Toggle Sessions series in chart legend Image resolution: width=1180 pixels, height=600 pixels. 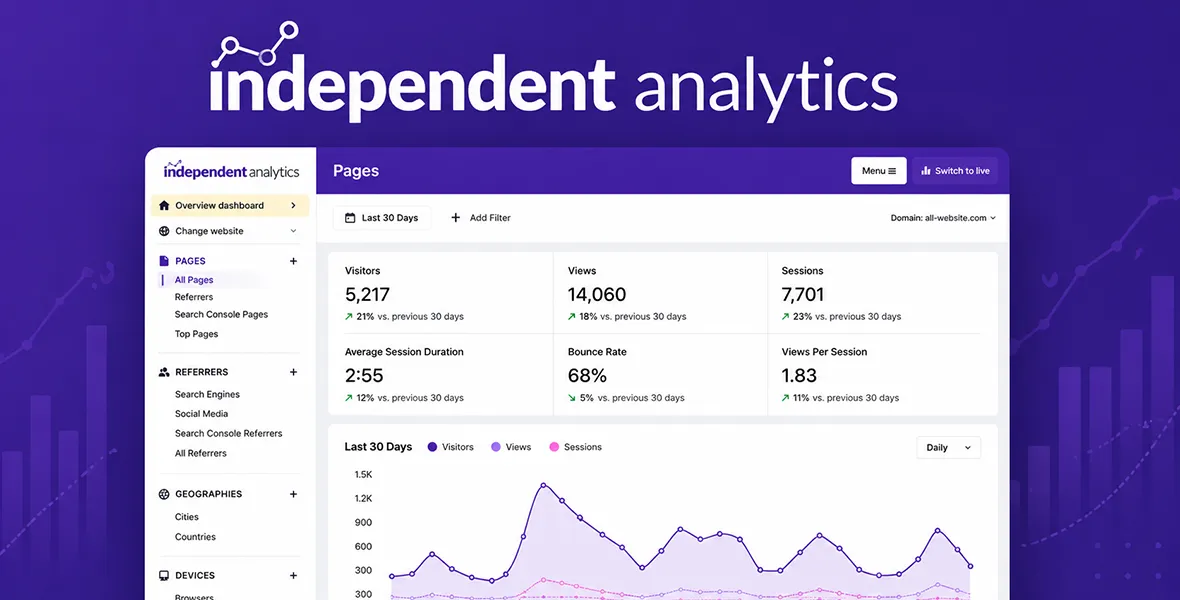pos(576,447)
